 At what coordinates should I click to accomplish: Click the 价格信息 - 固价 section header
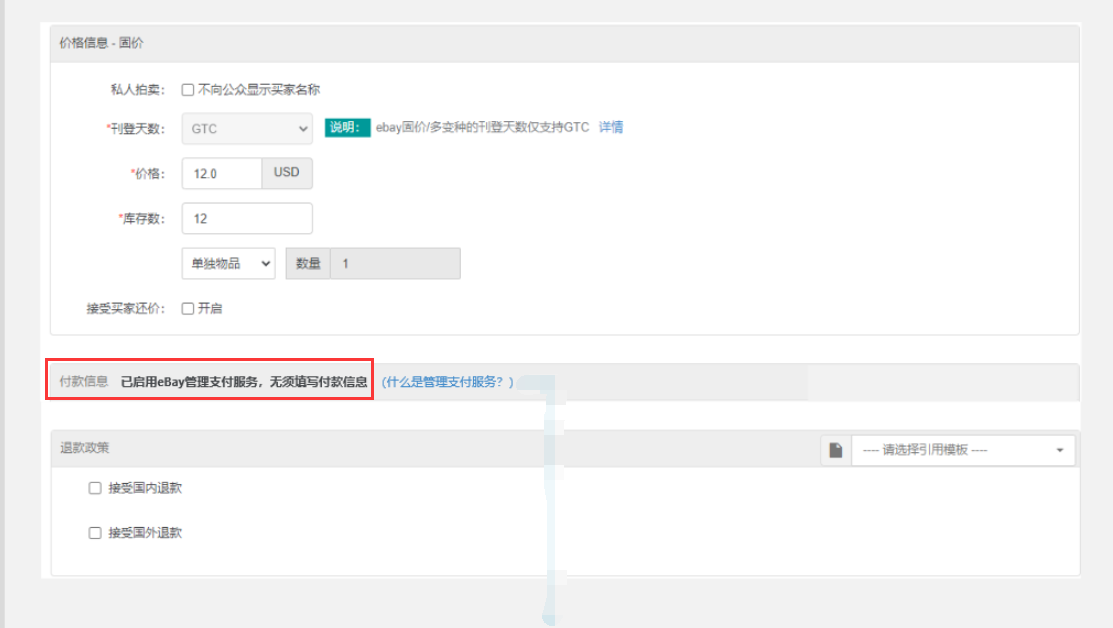(x=101, y=42)
